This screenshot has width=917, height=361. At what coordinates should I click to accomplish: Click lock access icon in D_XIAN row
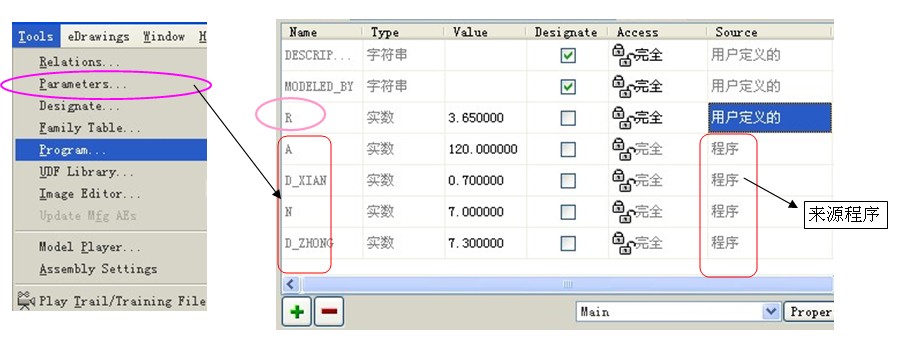[x=622, y=180]
